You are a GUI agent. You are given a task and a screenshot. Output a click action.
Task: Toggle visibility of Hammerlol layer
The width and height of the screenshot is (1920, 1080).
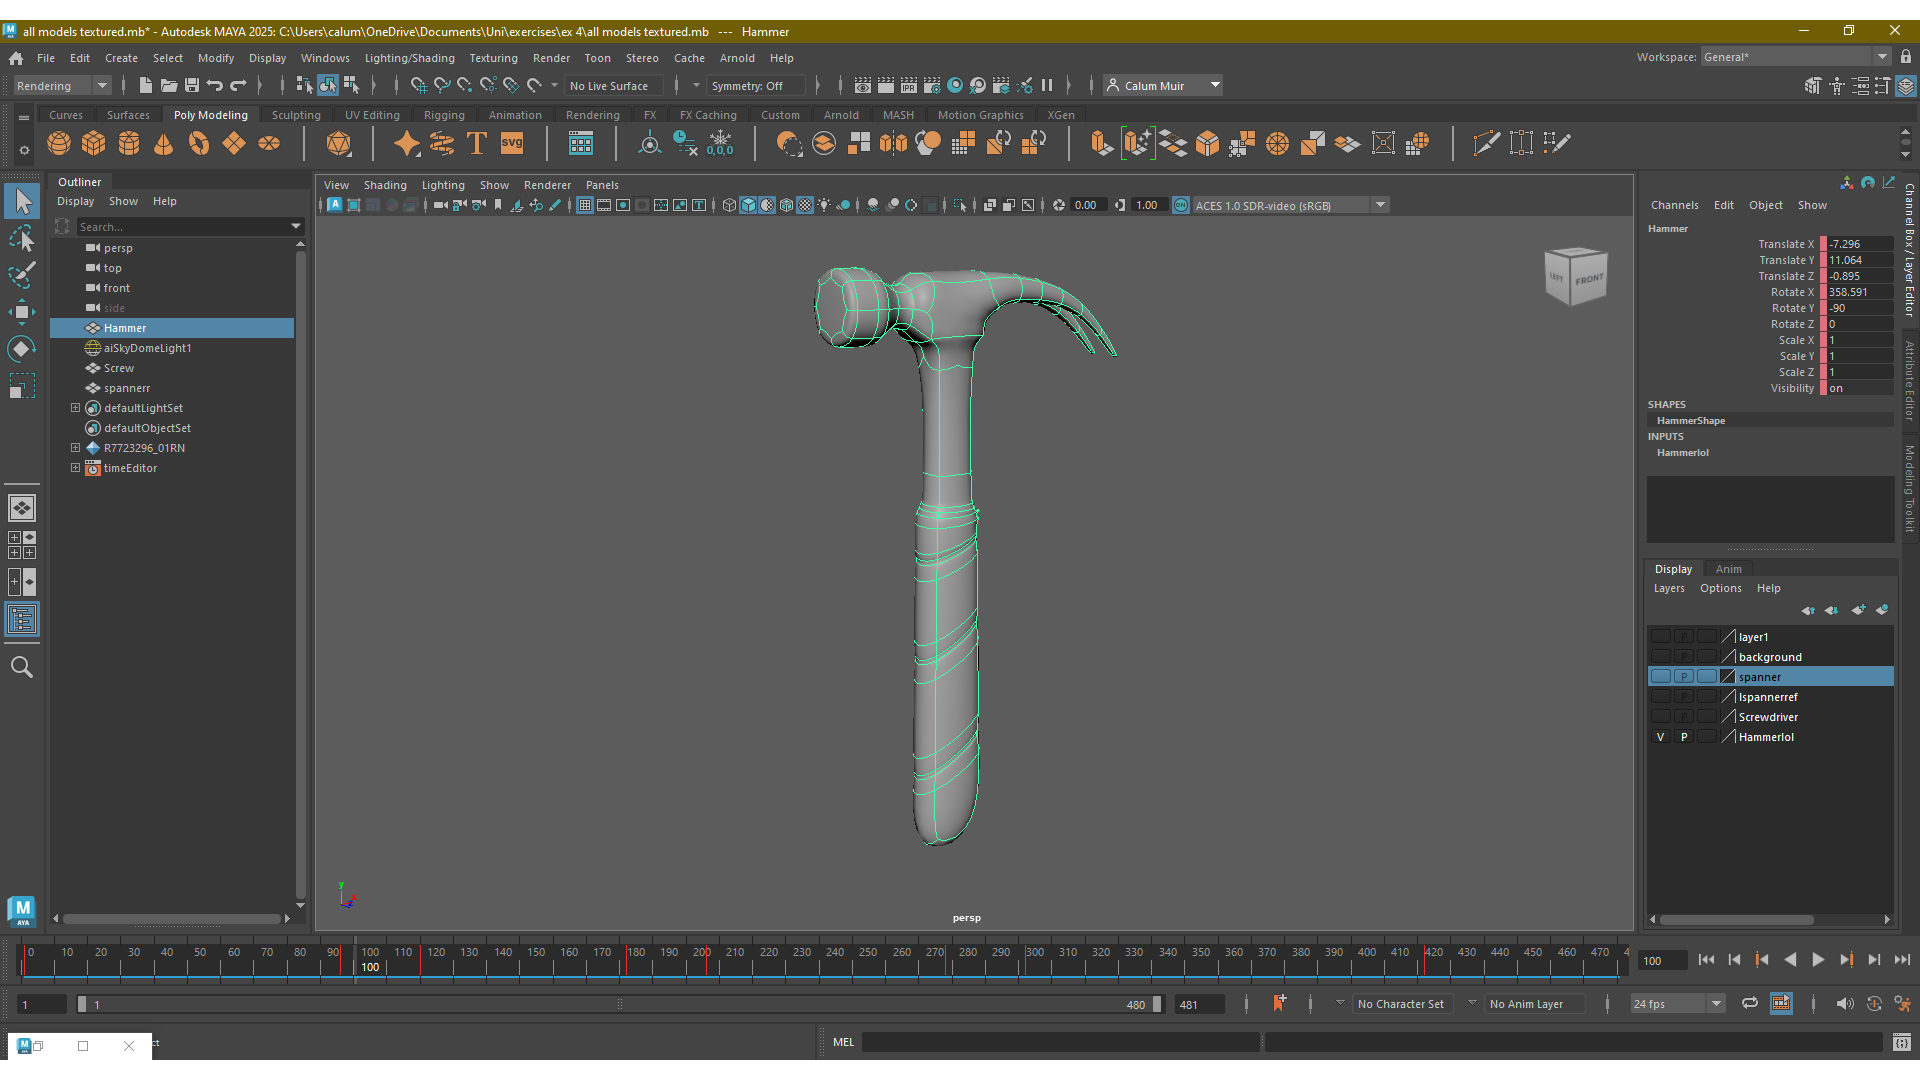(1661, 737)
